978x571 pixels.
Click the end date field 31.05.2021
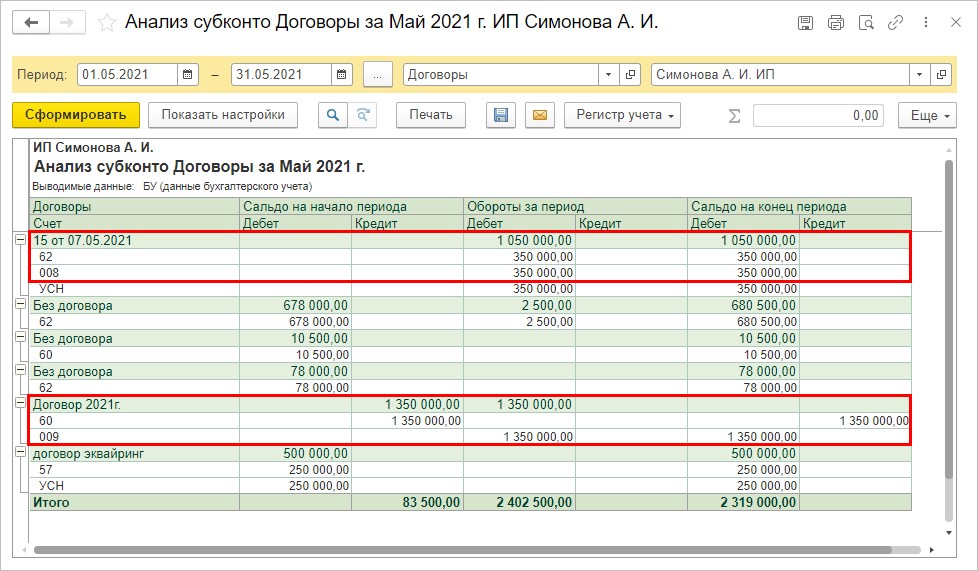281,74
